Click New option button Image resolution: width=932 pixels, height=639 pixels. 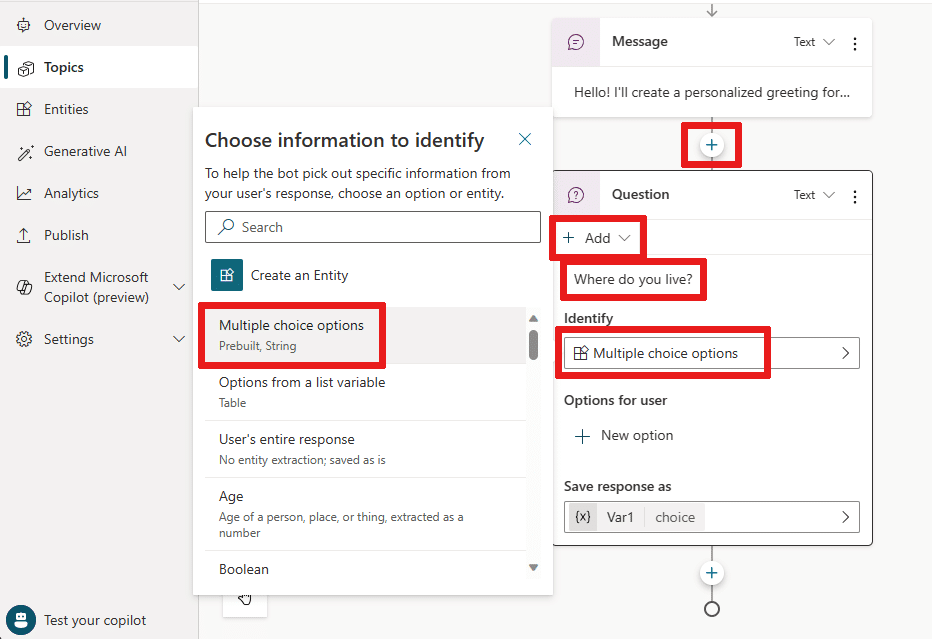click(x=625, y=436)
